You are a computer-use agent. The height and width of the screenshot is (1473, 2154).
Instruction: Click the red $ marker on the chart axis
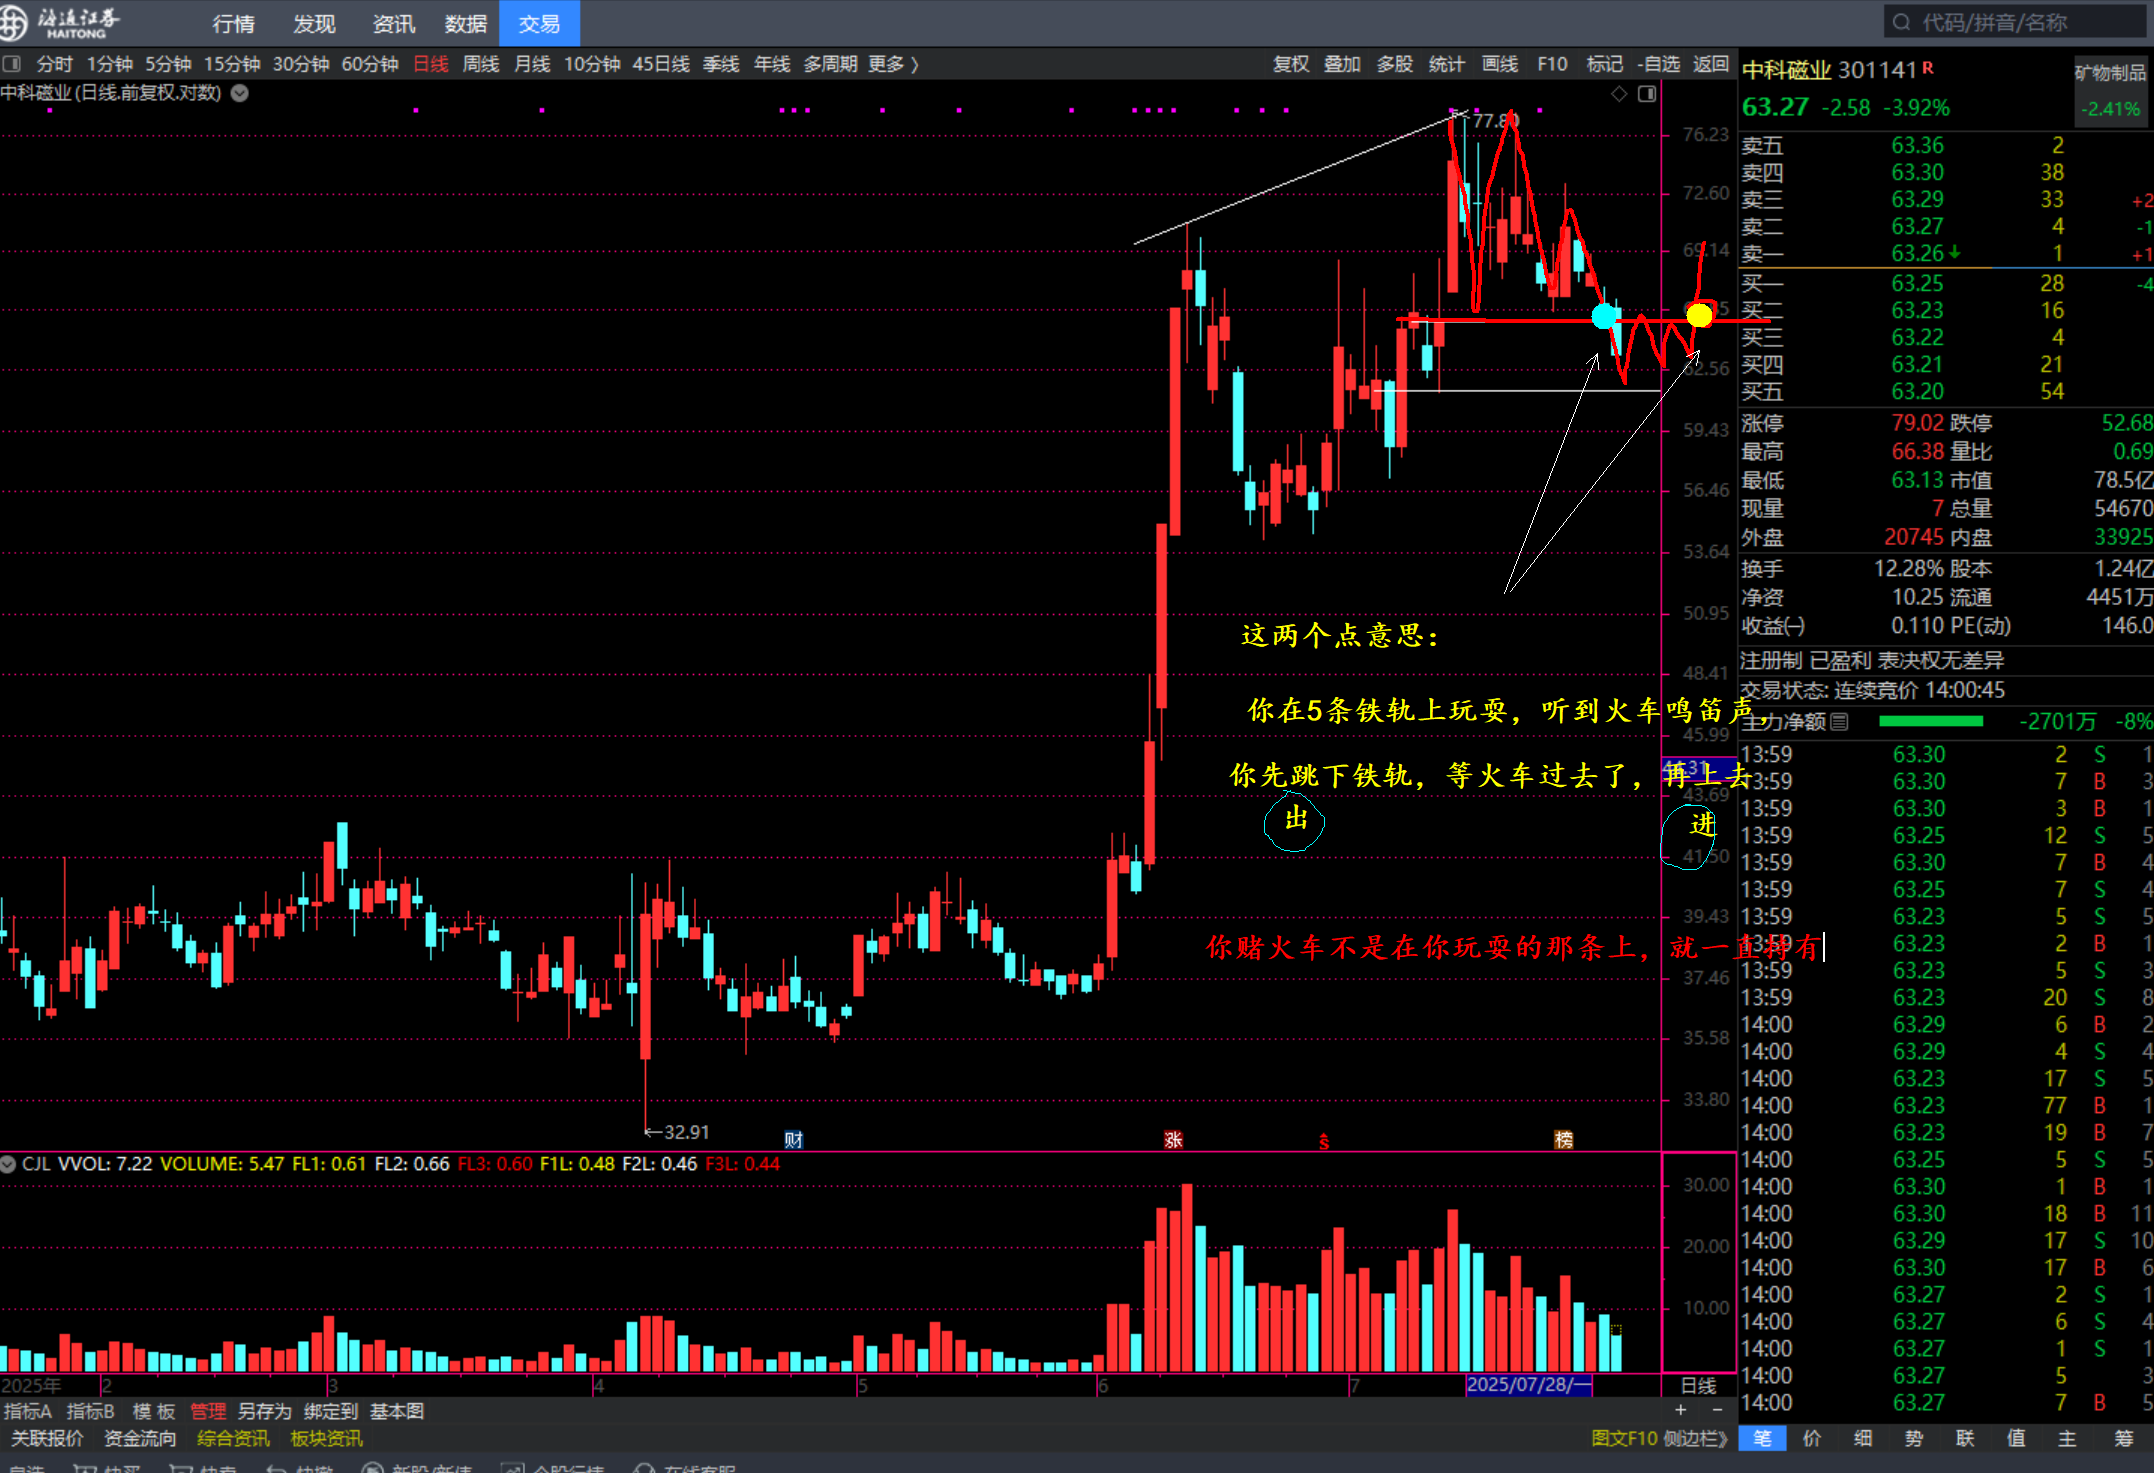point(1324,1141)
